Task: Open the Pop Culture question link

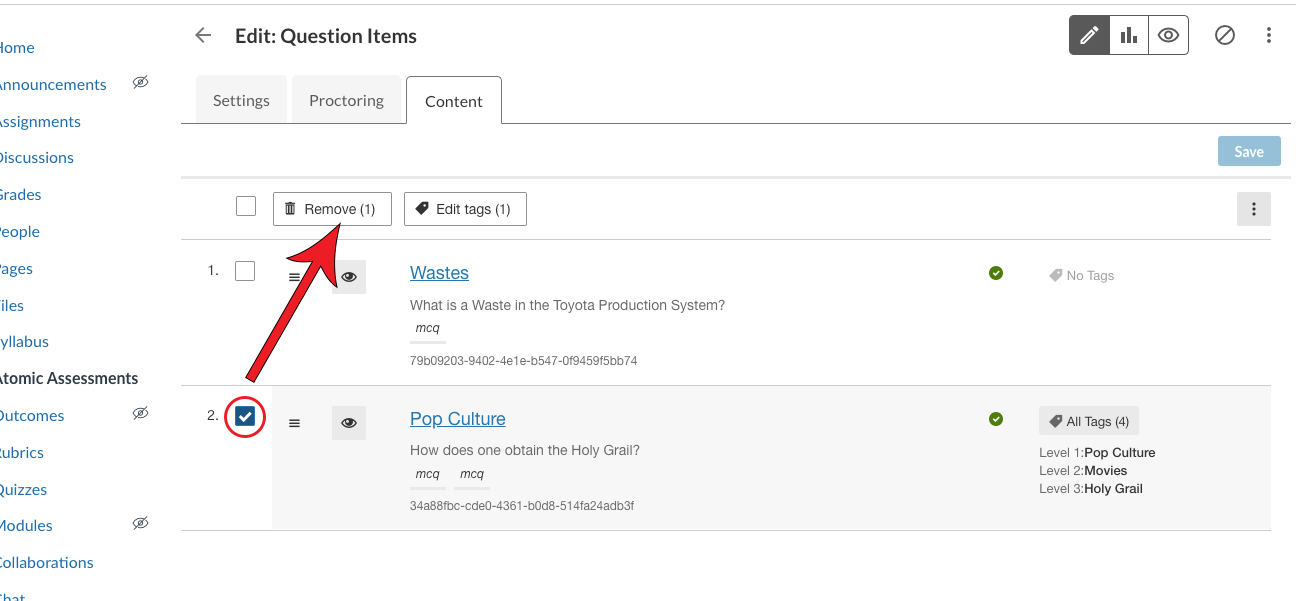Action: point(457,418)
